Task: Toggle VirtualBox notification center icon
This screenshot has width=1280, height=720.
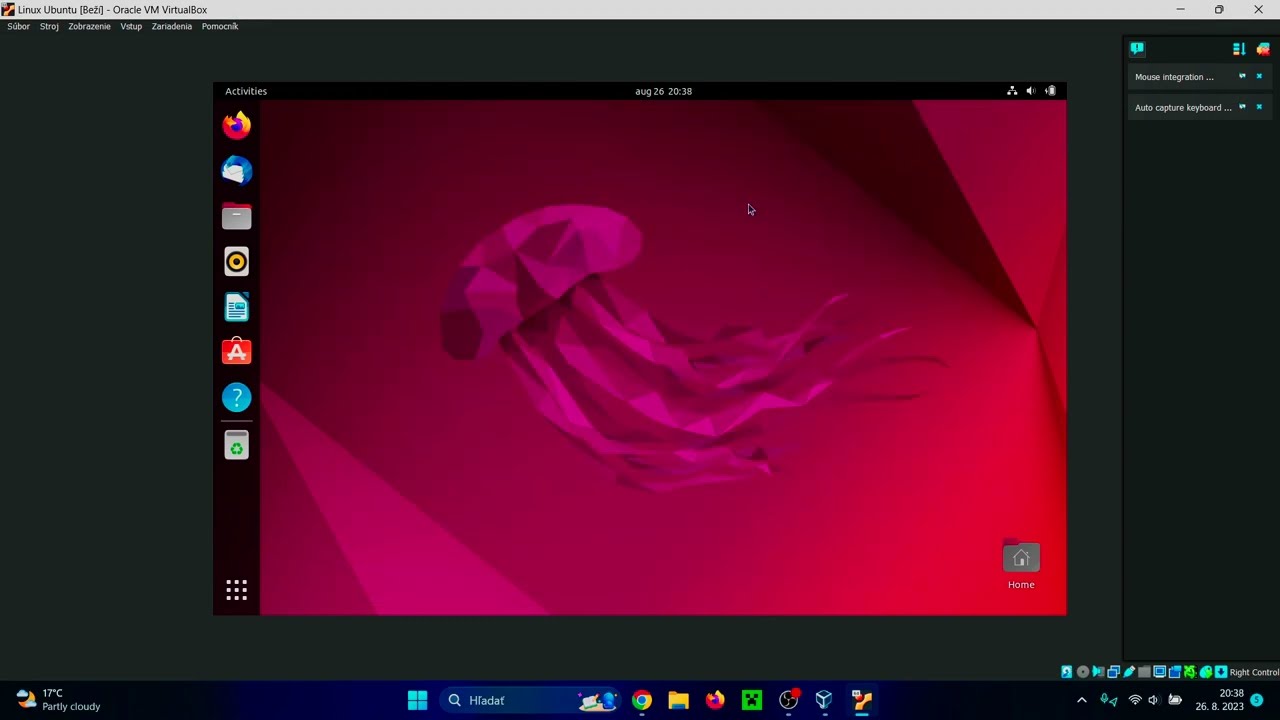Action: (1137, 49)
